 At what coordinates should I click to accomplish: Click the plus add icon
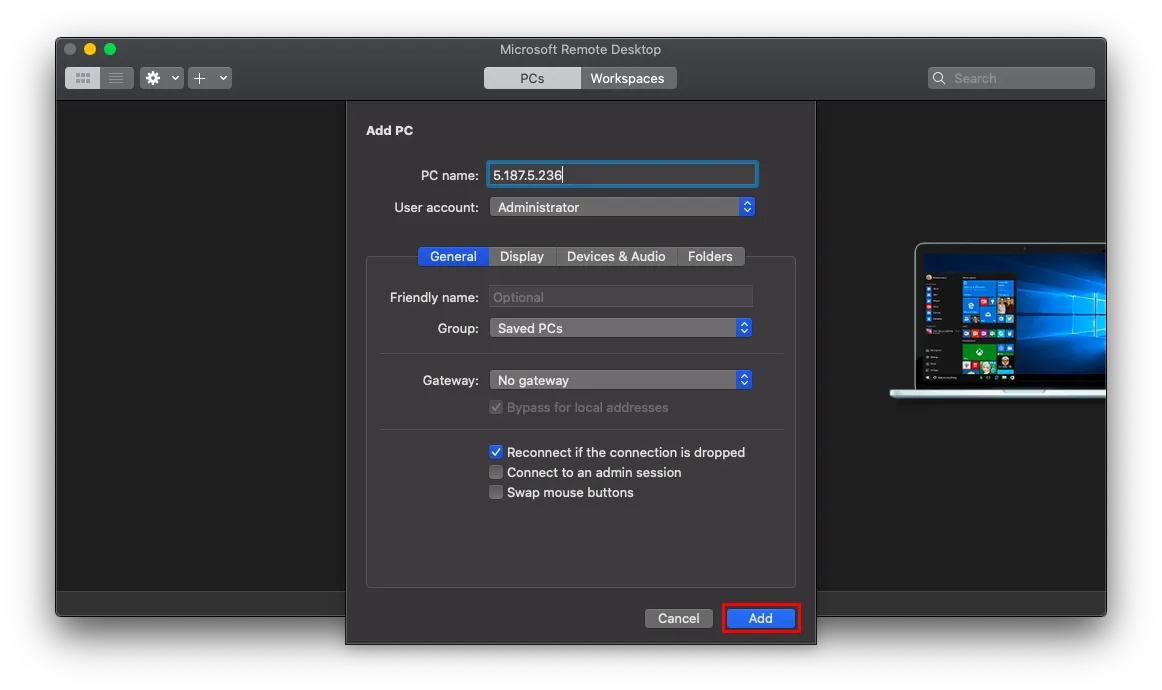click(200, 78)
